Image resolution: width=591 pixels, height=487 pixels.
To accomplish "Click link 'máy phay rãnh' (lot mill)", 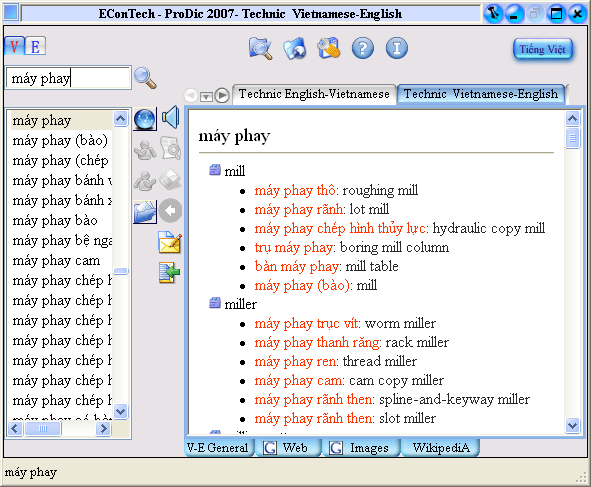I will click(299, 209).
